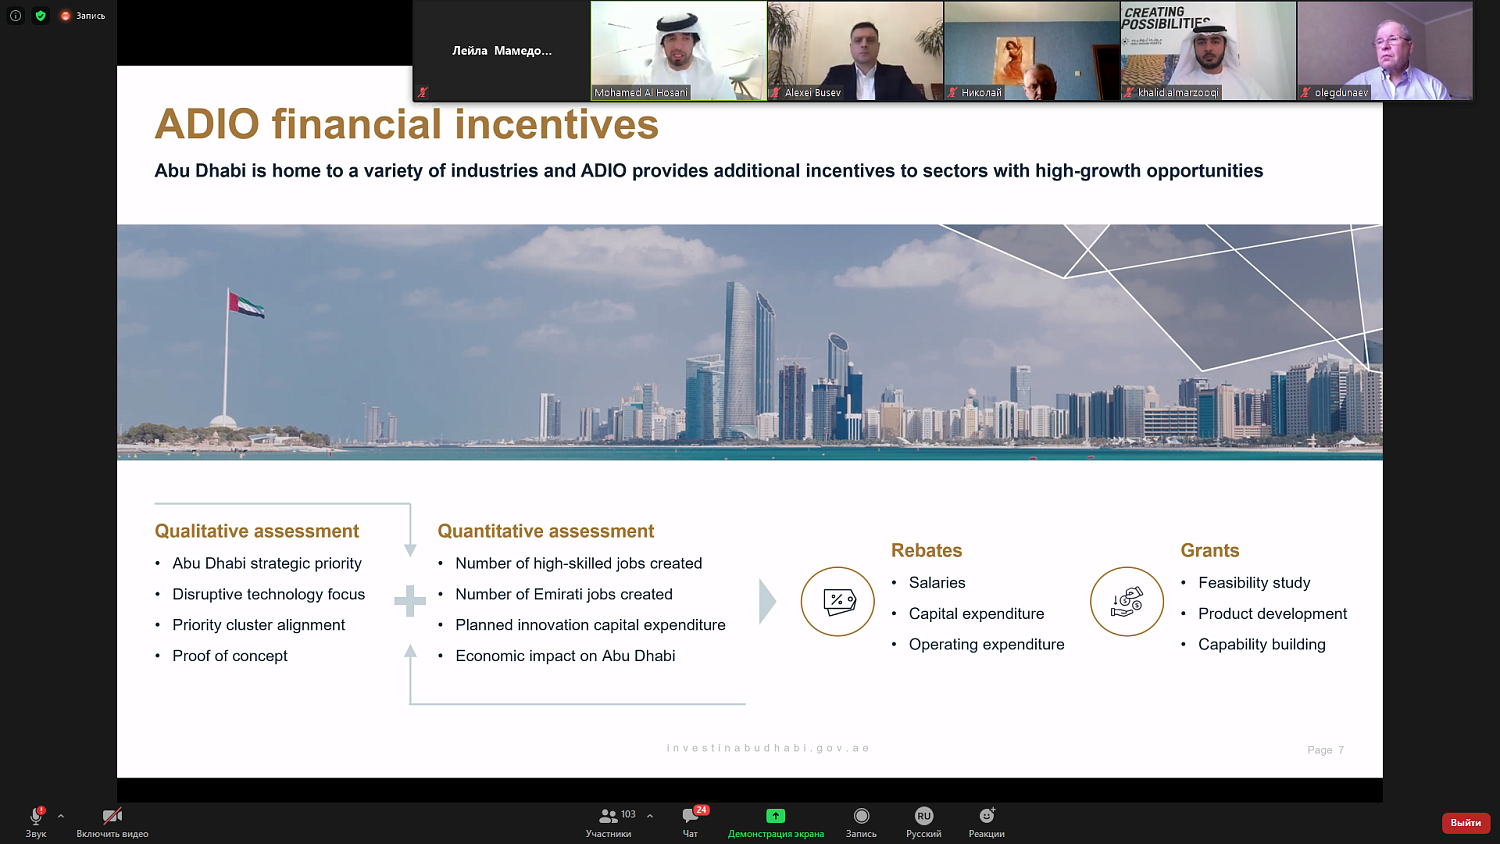Click "Economic impact on Abu Dhabi" bullet
This screenshot has height=844, width=1500.
(x=565, y=656)
